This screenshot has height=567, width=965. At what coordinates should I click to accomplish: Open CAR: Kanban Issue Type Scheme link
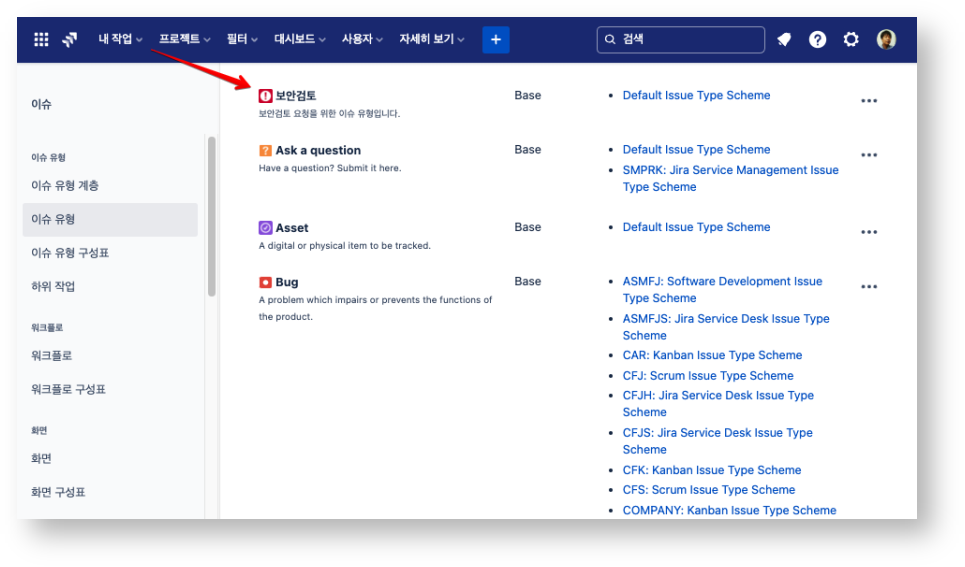[712, 355]
